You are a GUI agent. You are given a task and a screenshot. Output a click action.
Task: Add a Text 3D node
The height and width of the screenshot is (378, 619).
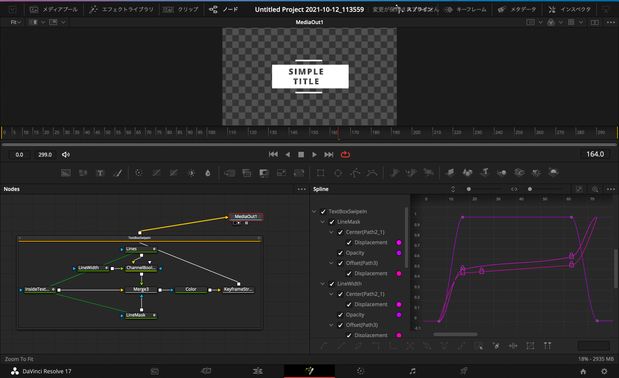click(484, 172)
